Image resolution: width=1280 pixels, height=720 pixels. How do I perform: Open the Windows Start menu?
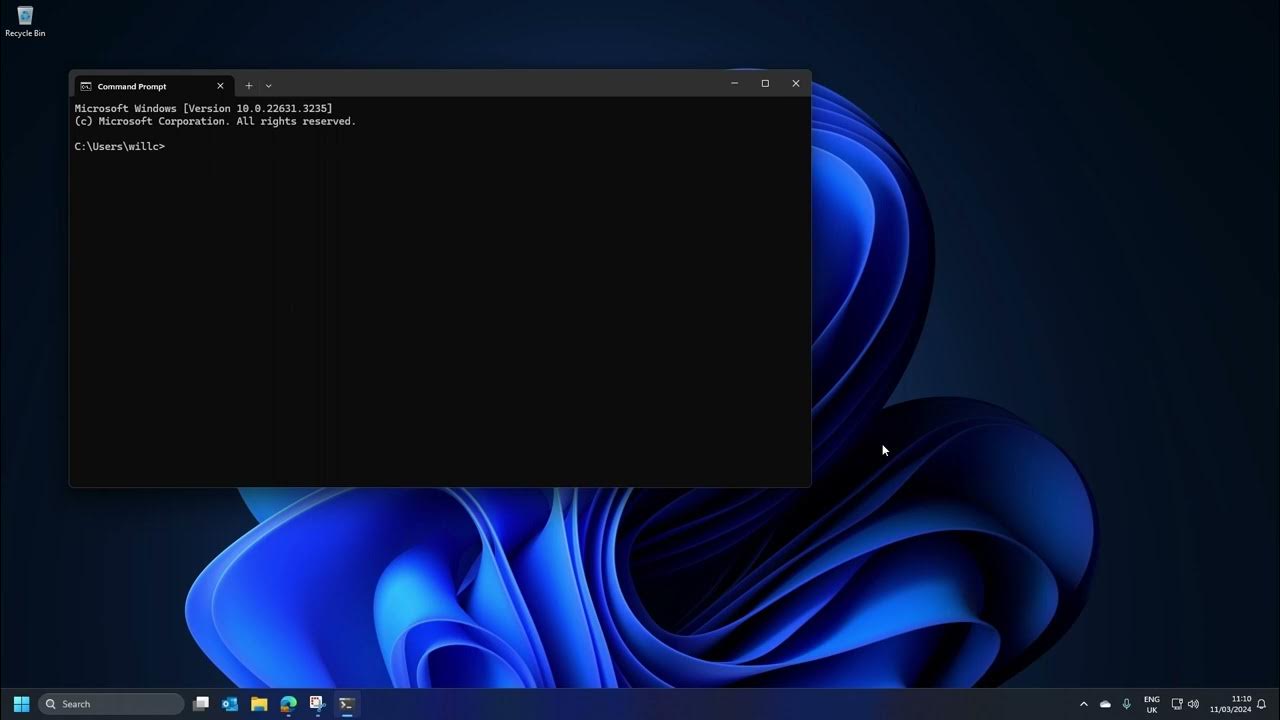tap(21, 704)
